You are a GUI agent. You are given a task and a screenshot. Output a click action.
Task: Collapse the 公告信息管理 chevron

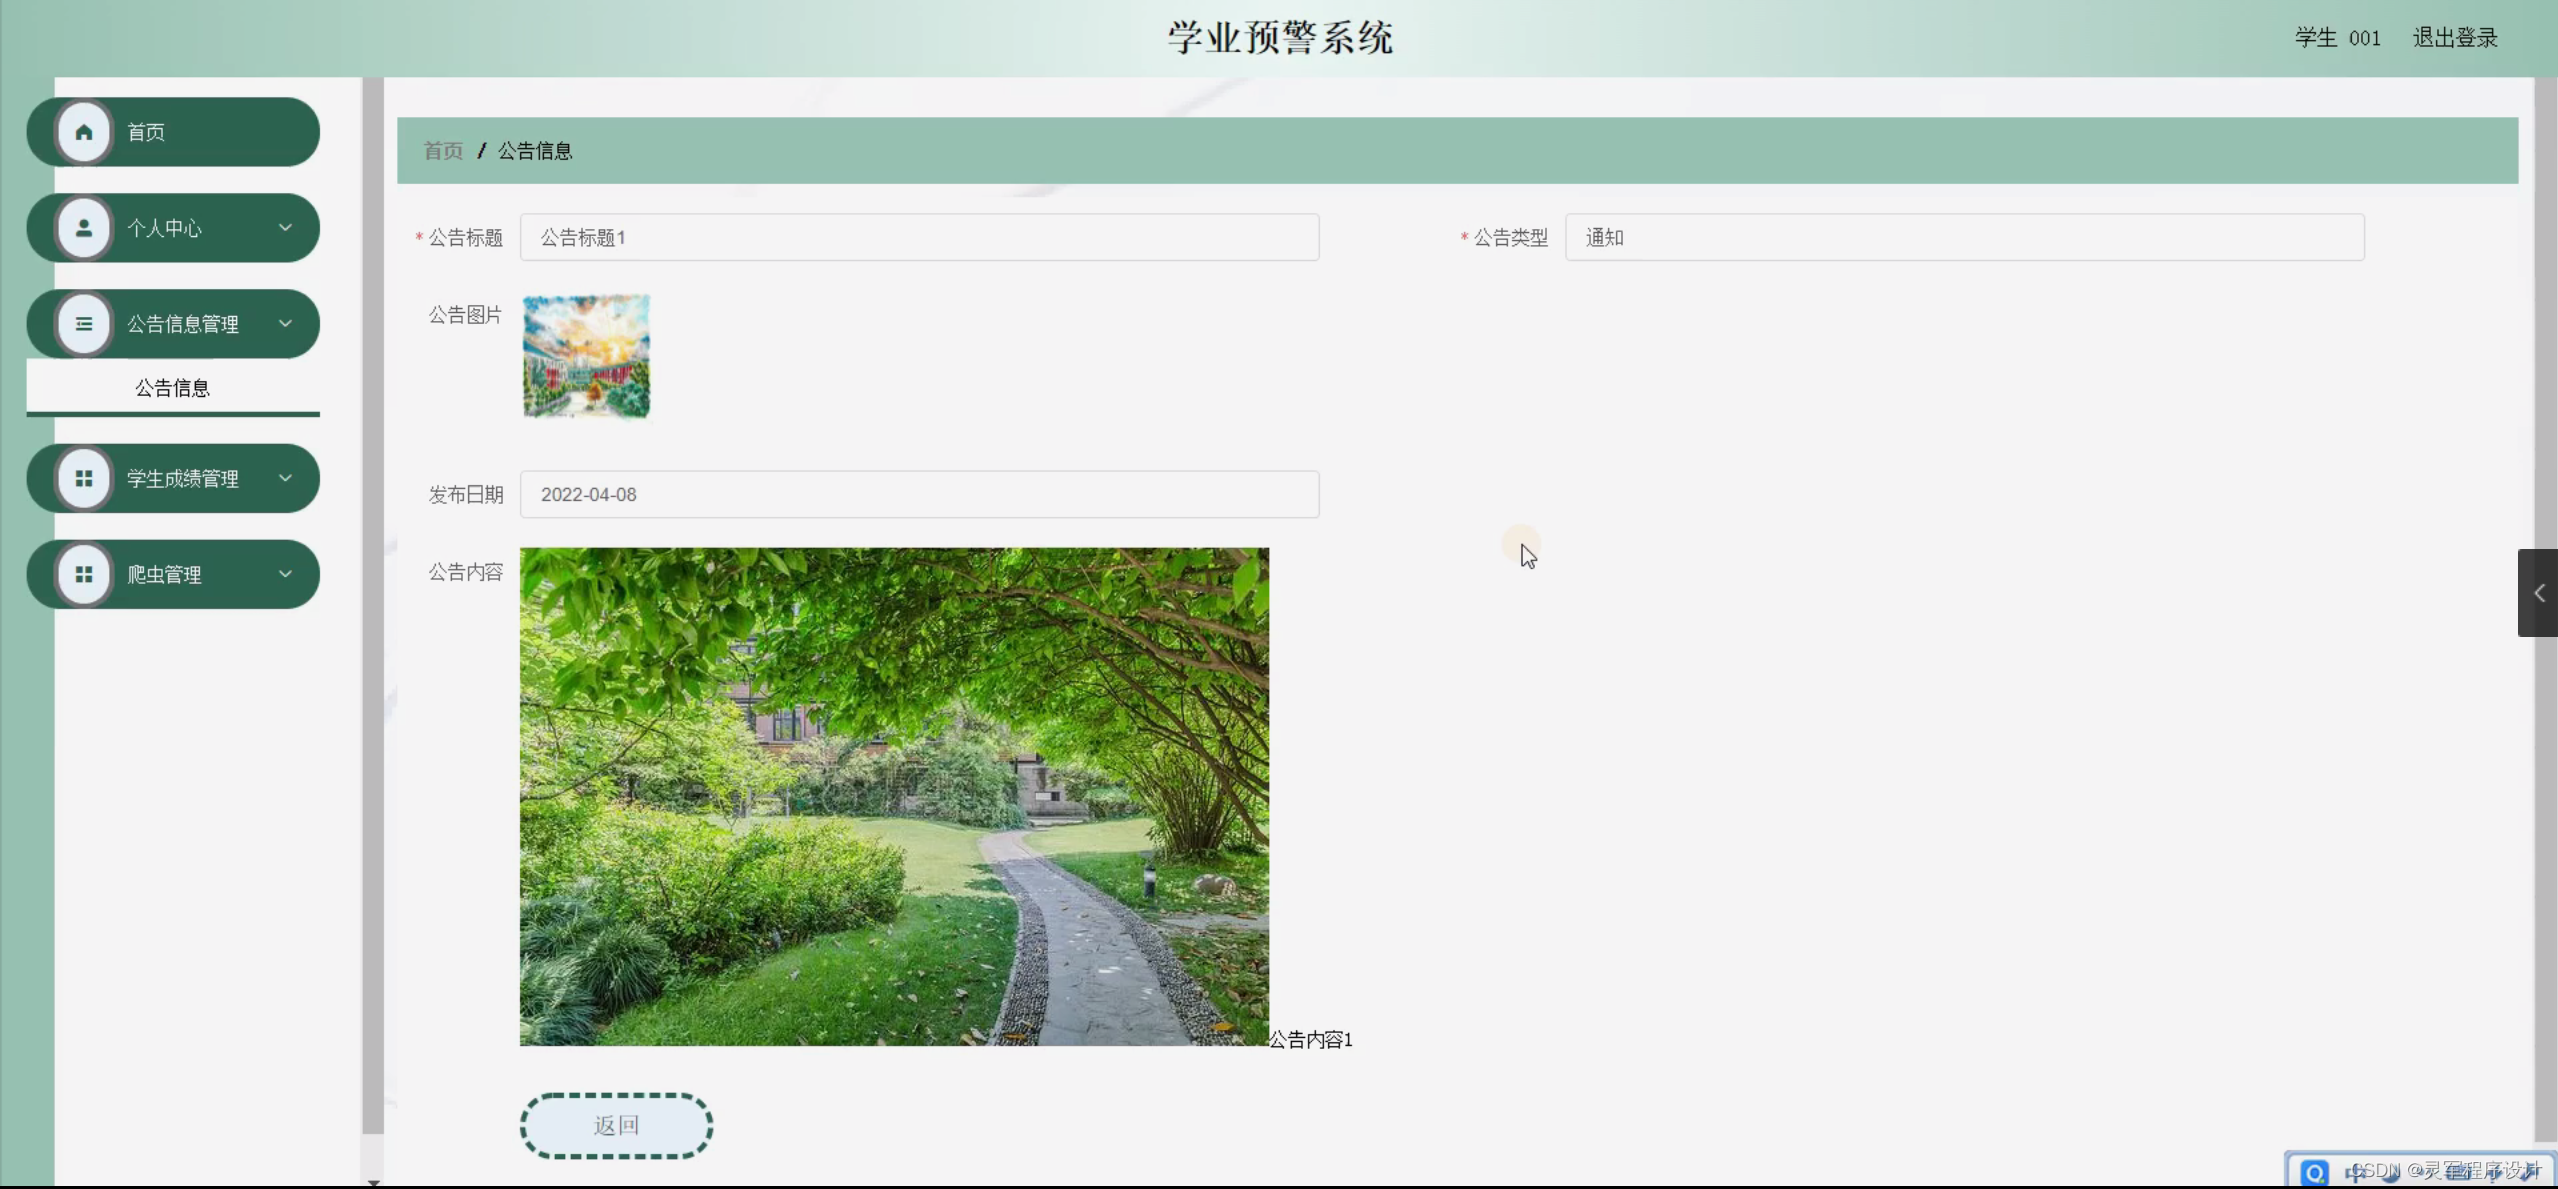pos(285,324)
